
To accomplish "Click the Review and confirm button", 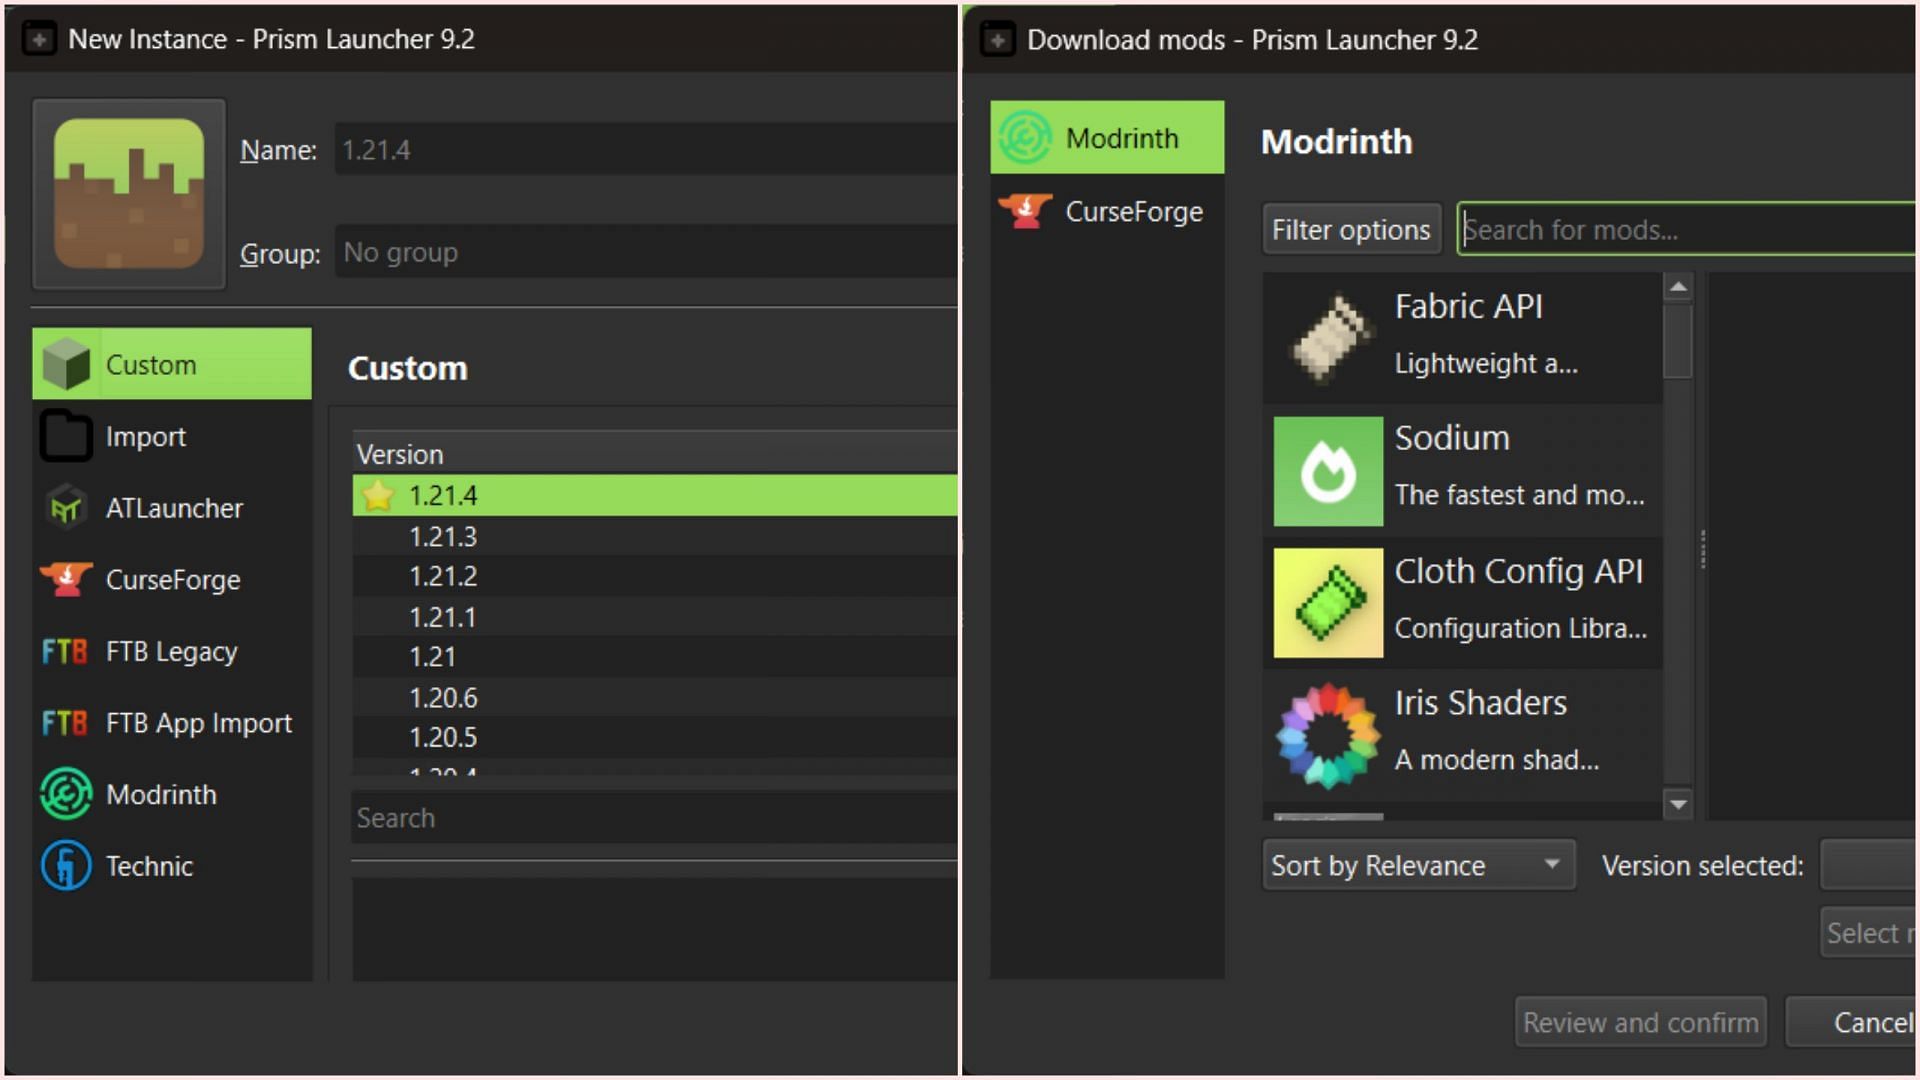I will coord(1639,1022).
